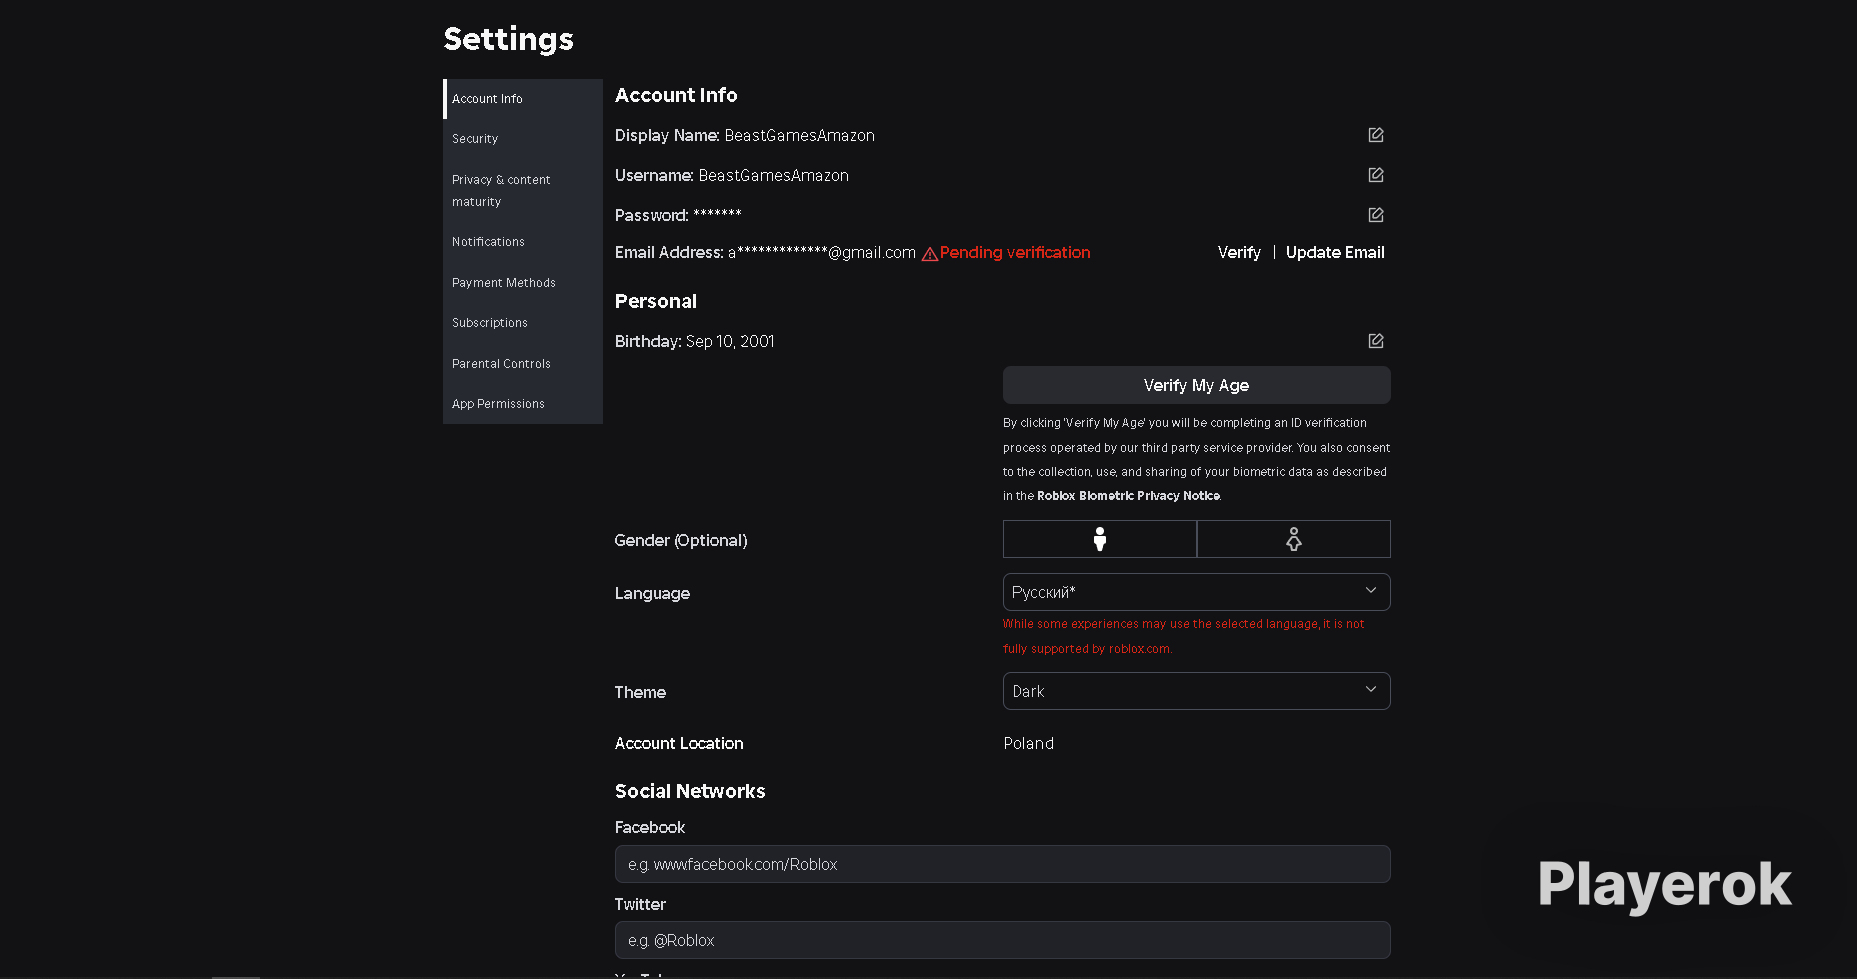This screenshot has height=979, width=1857.
Task: Click the red language support warning text
Action: coord(1184,636)
